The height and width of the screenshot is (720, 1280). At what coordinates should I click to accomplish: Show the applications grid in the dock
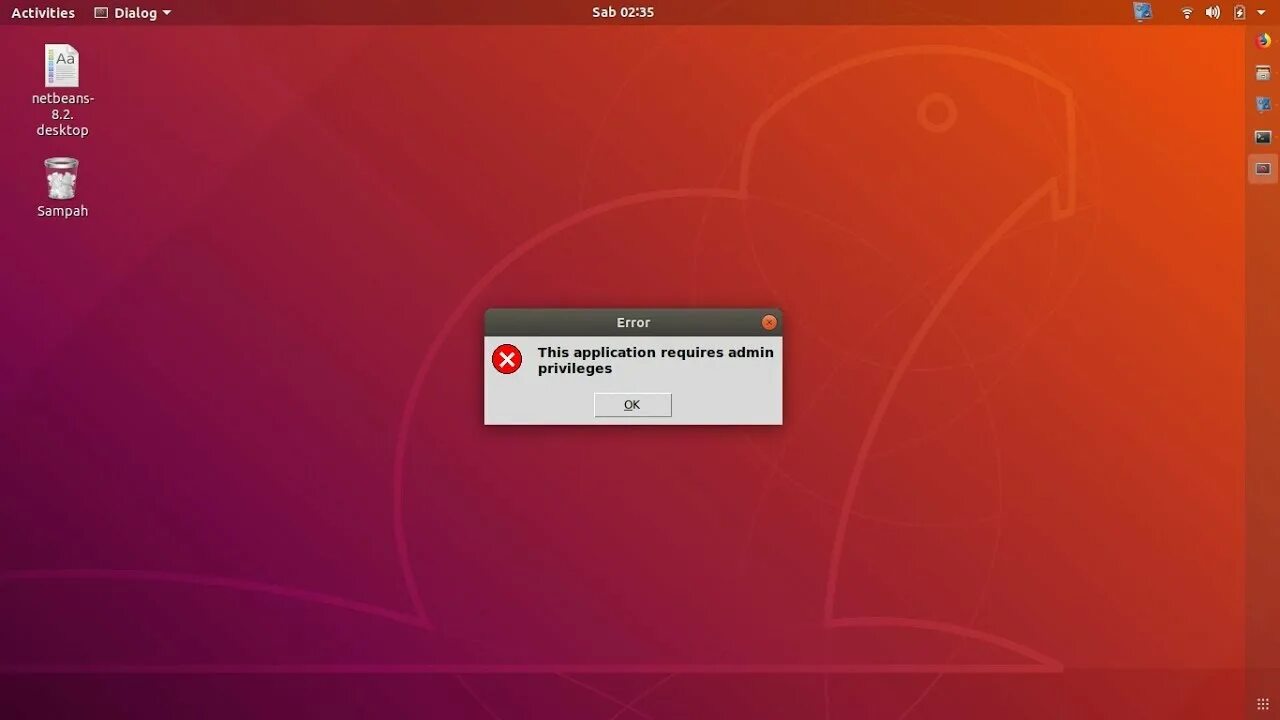pos(1263,704)
